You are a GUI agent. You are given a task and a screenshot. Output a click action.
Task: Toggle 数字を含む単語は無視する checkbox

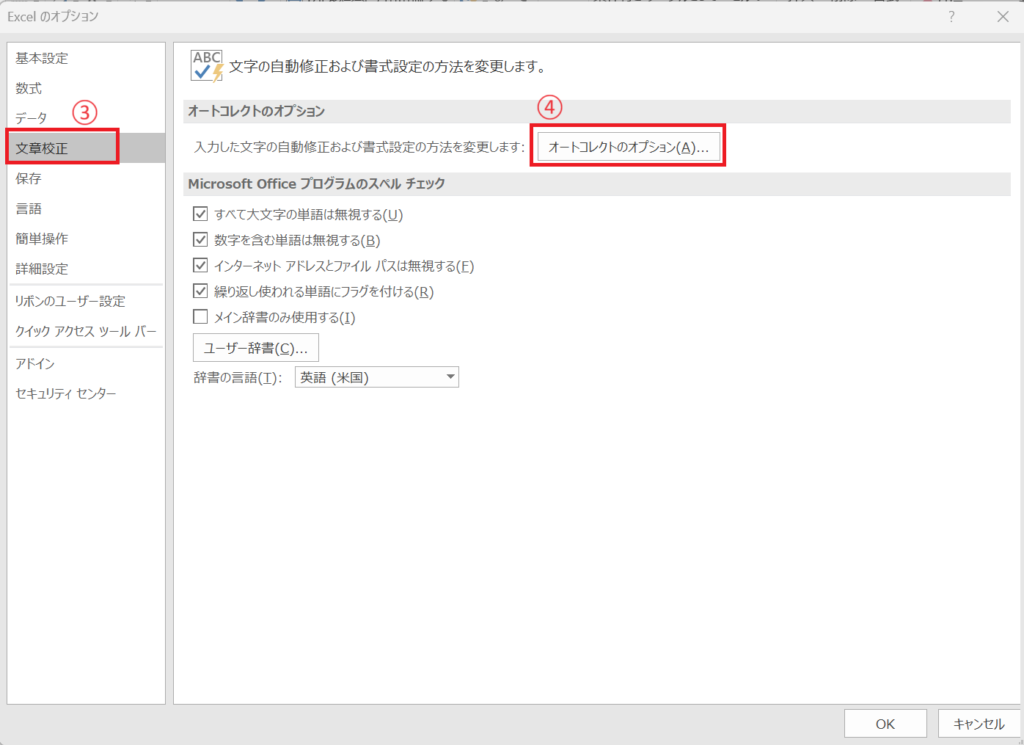tap(200, 240)
